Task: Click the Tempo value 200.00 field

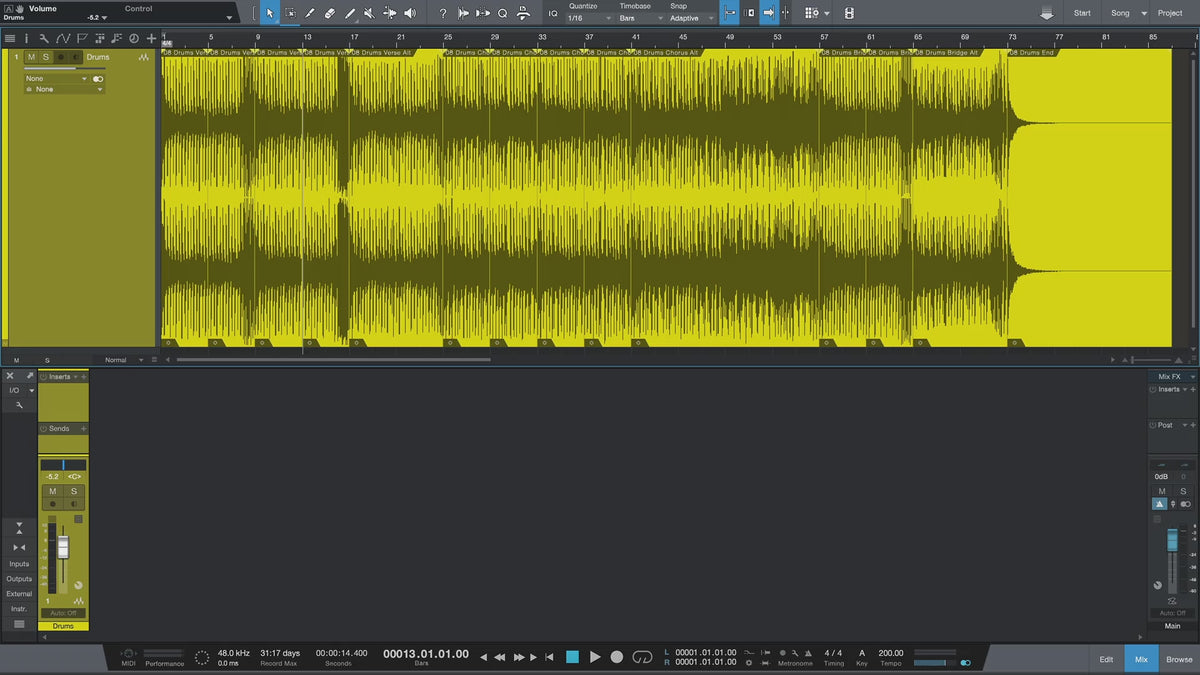Action: 890,653
